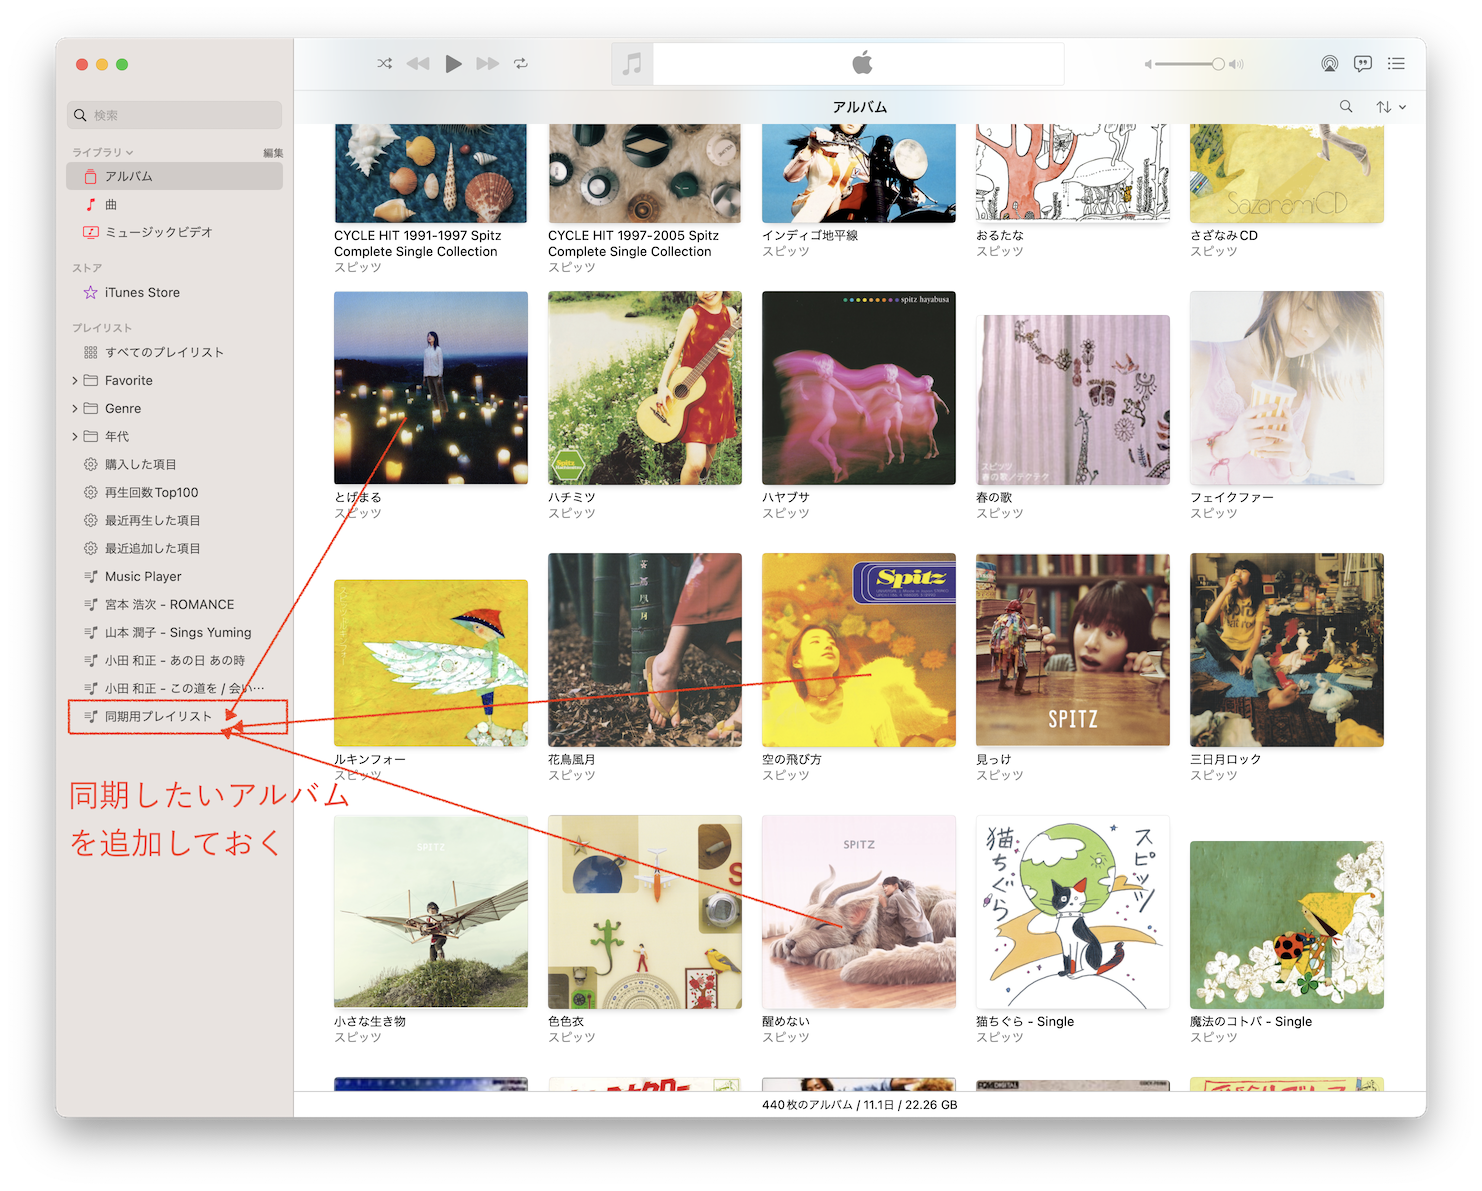
Task: Open ミュージックビデオ in the sidebar
Action: (x=175, y=233)
